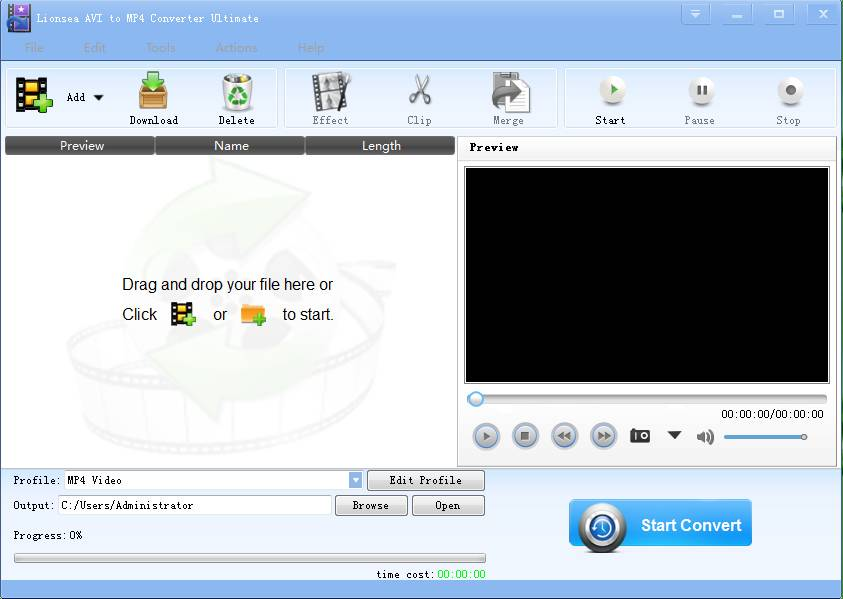The width and height of the screenshot is (843, 599).
Task: Click the add-folder icon in drop area
Action: (x=253, y=315)
